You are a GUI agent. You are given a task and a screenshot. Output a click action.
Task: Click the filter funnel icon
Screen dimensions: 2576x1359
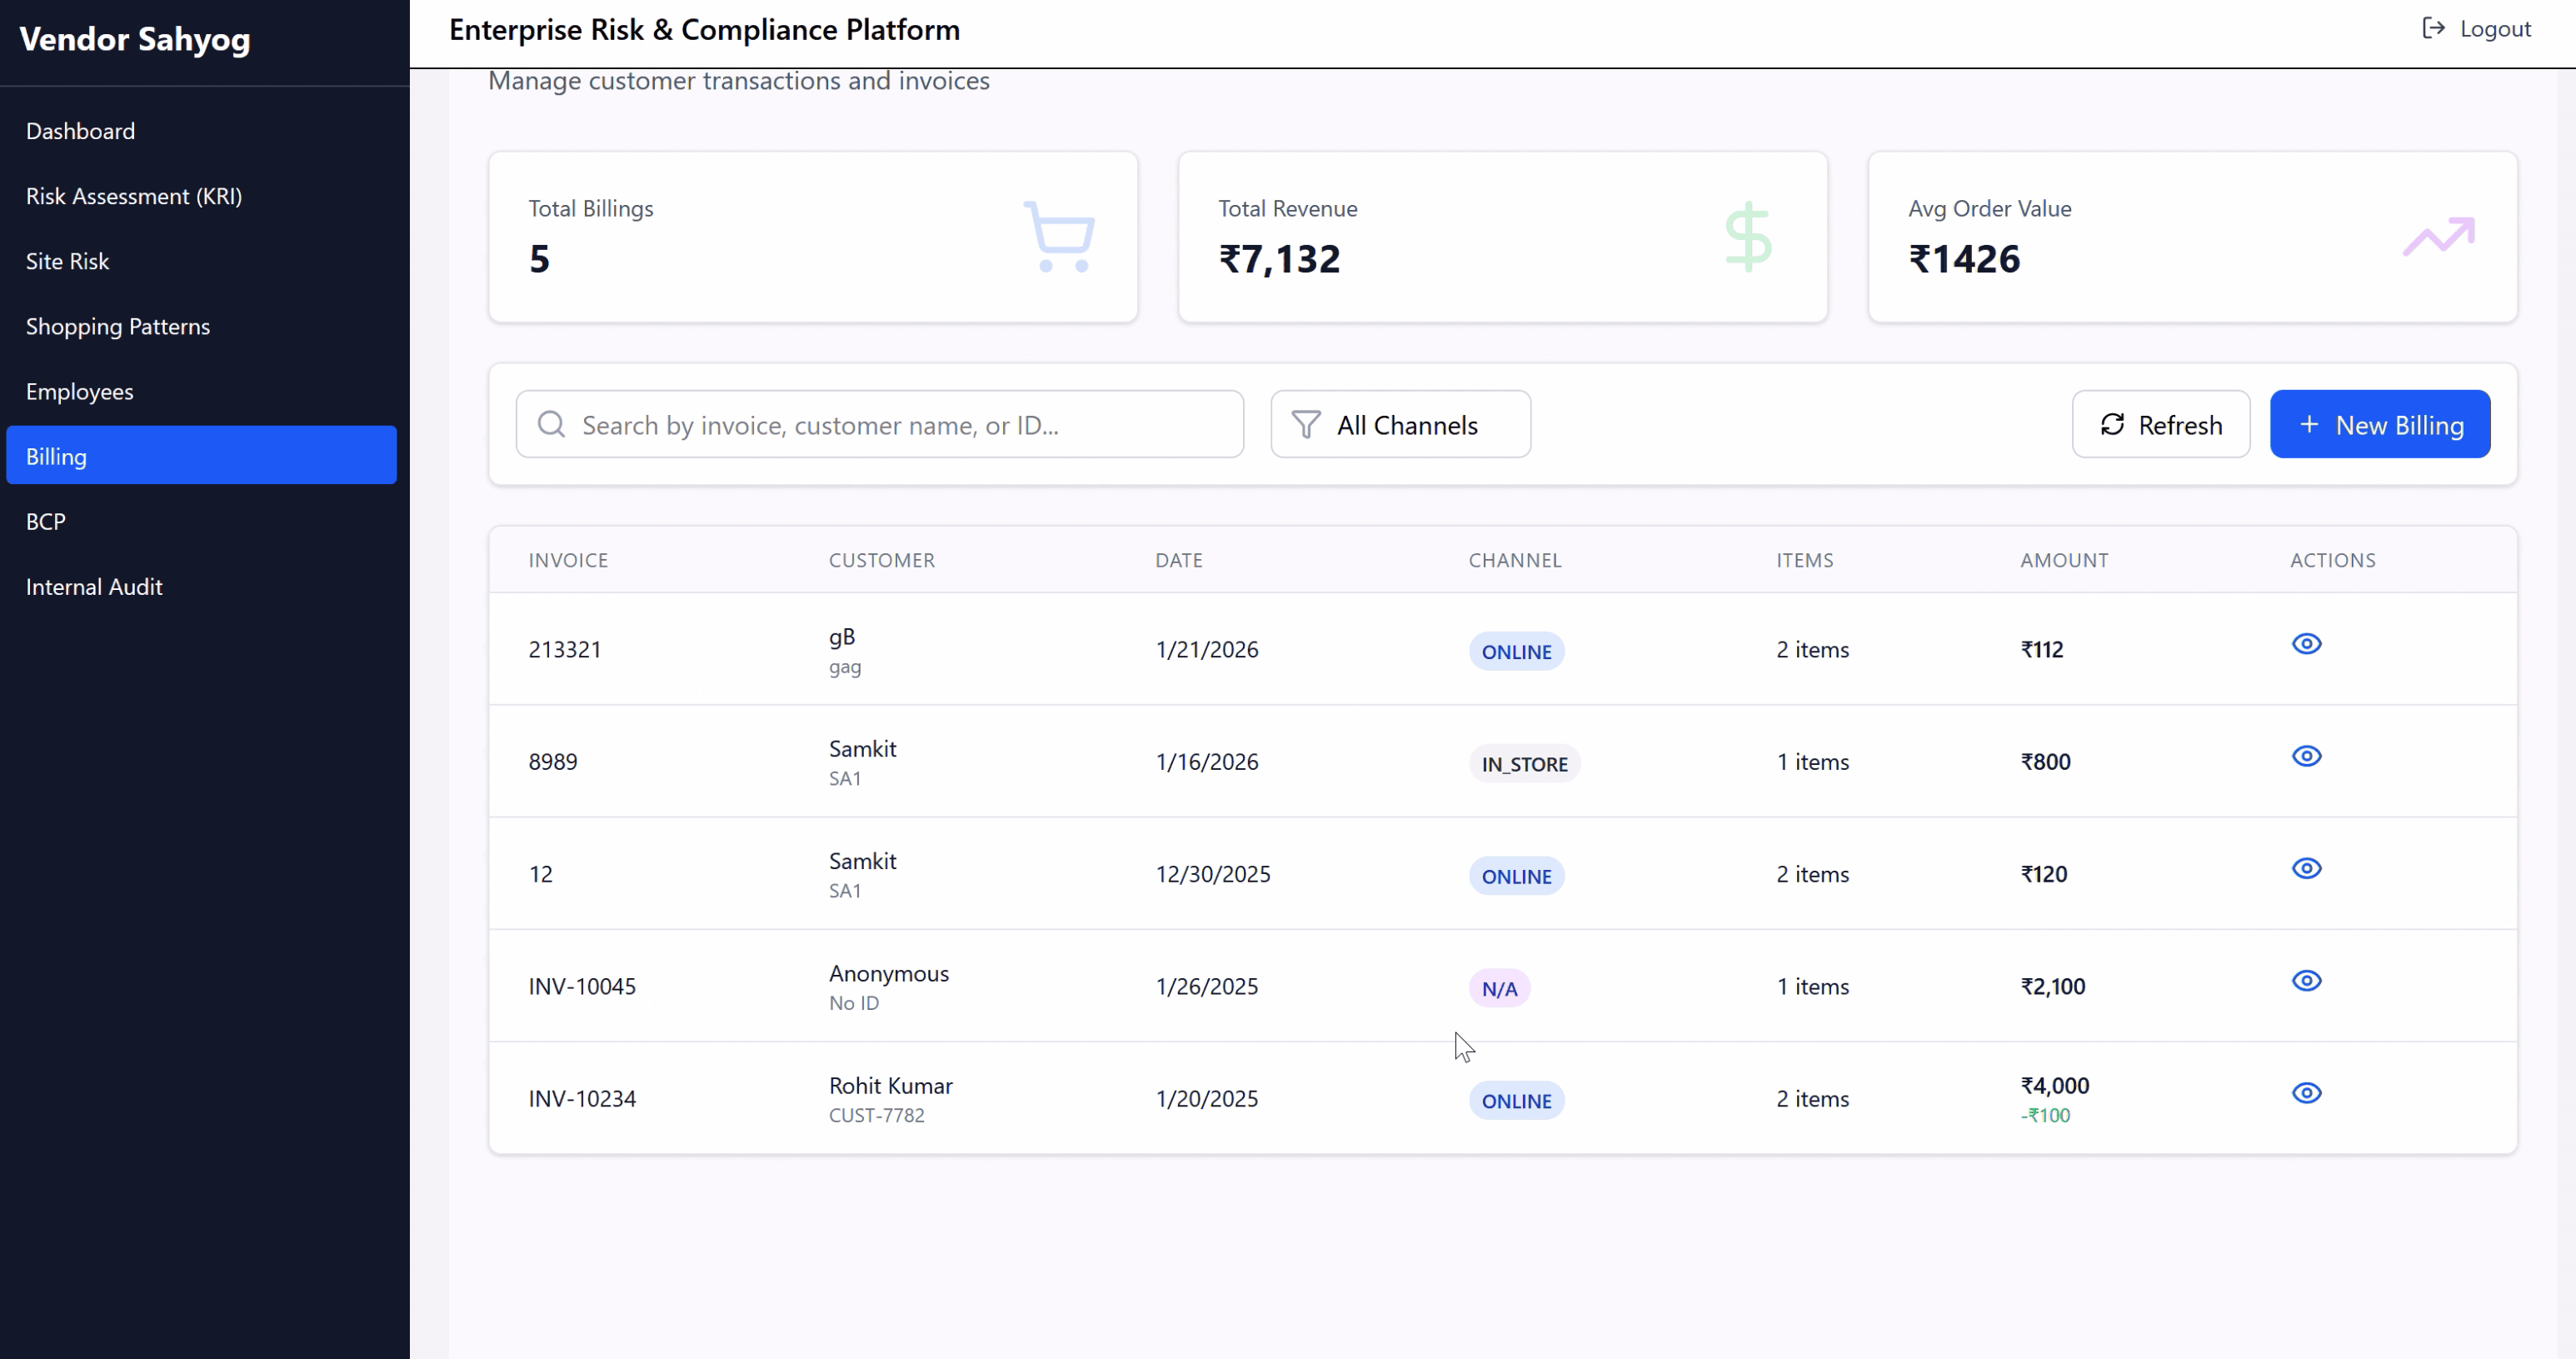pyautogui.click(x=1305, y=425)
